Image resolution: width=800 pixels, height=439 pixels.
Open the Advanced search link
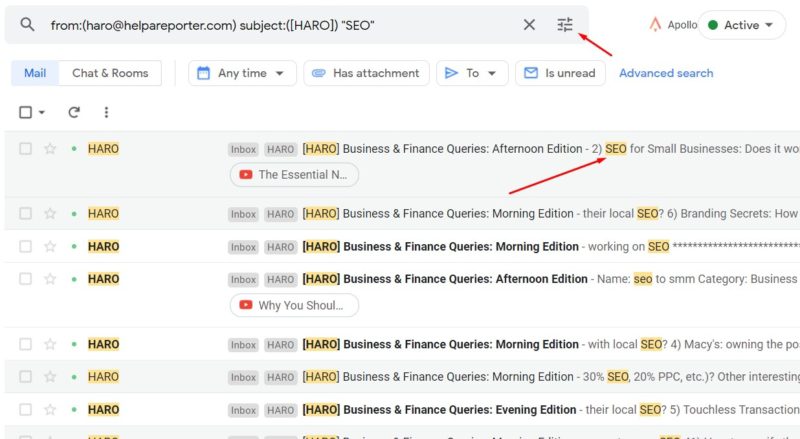click(x=666, y=73)
